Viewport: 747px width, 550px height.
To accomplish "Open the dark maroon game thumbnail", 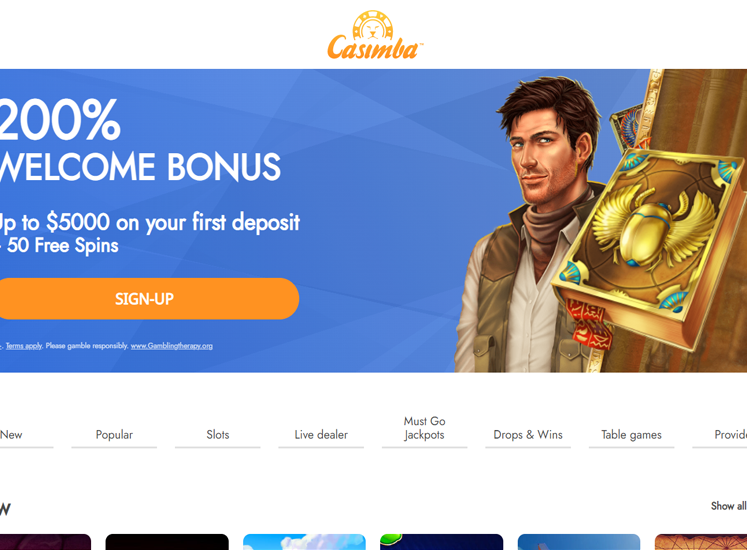I will click(45, 542).
